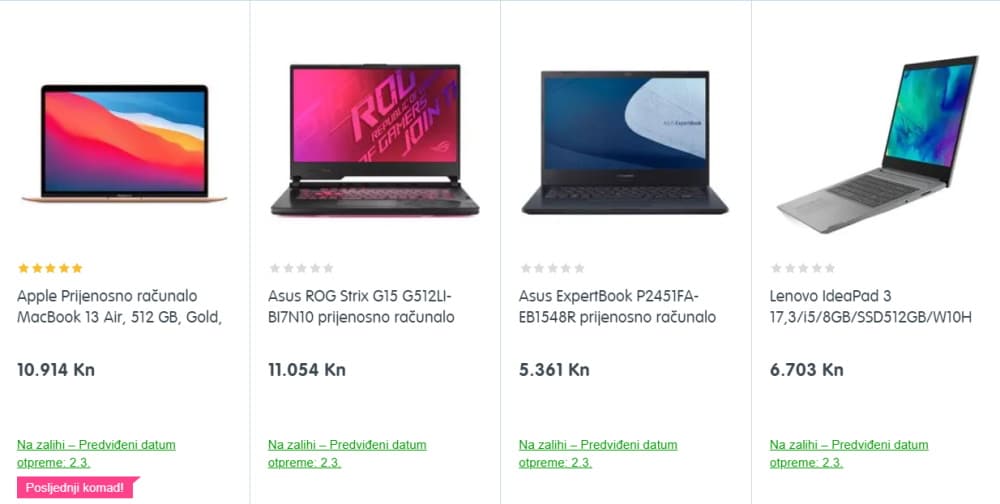Click MacBook stock availability link
Viewport: 1000px width, 504px height.
tap(96, 453)
